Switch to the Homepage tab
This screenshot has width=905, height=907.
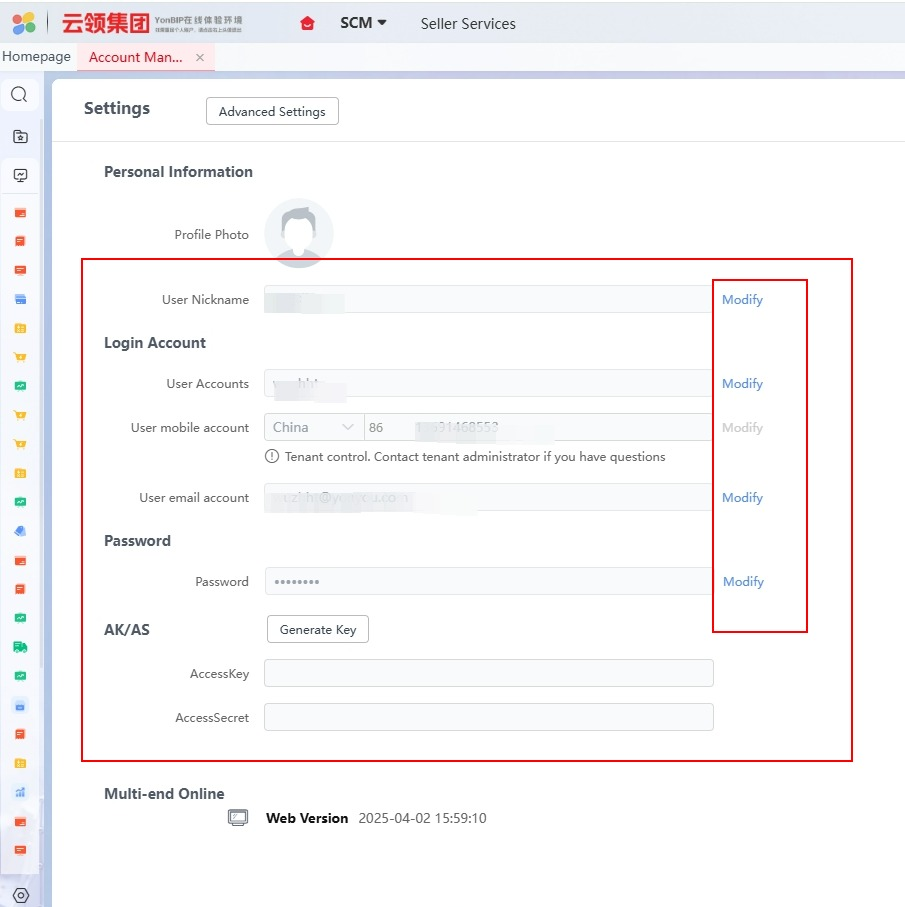[x=37, y=57]
